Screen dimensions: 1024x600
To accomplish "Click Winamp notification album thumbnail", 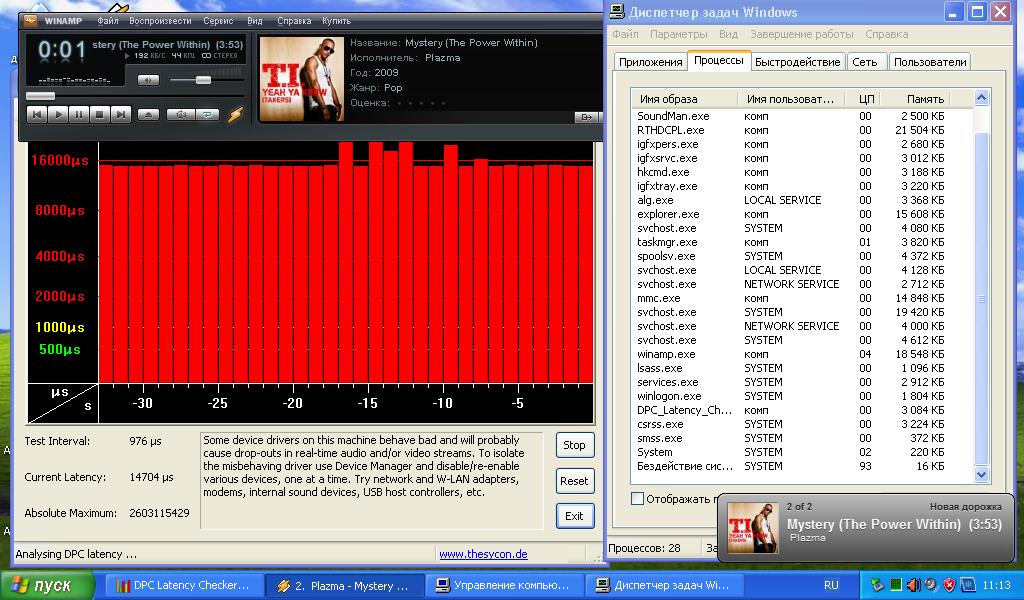I will pos(753,528).
